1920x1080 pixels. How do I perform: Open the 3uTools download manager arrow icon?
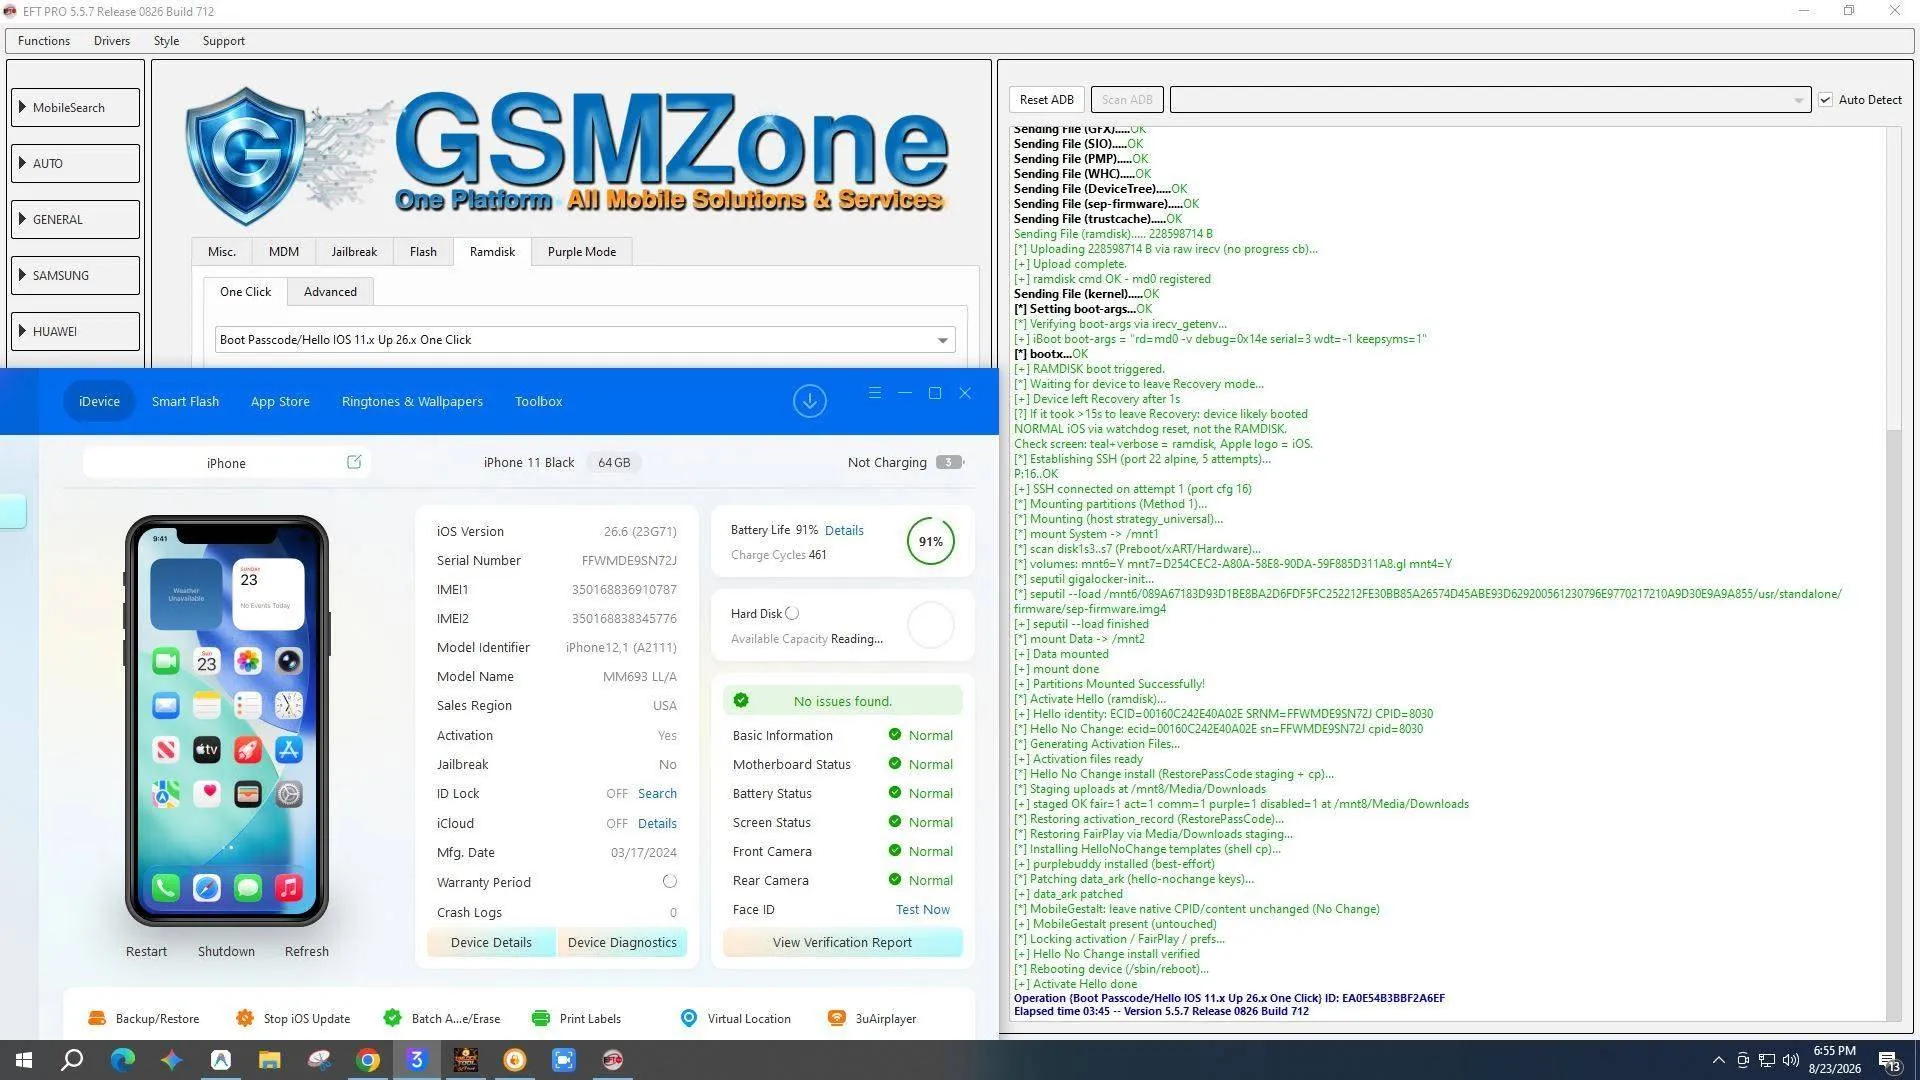point(810,401)
